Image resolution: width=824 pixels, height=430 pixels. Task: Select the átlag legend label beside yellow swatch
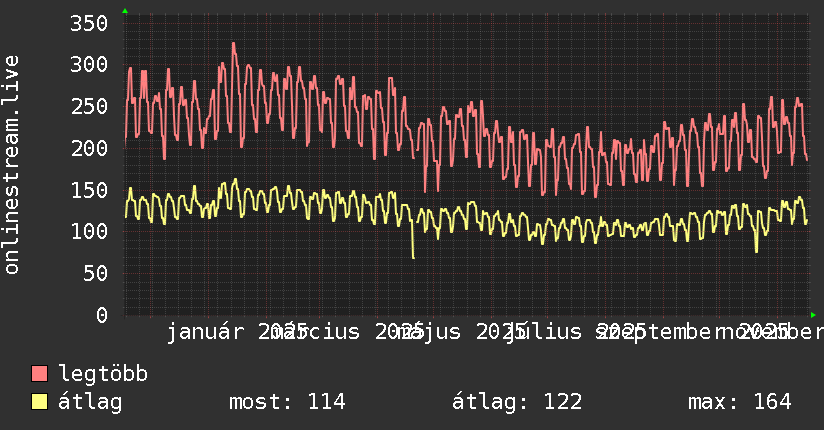90,402
